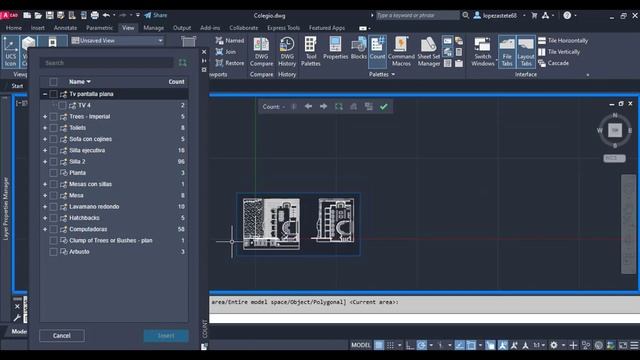Check the select-all header checkbox
The height and width of the screenshot is (360, 640).
pos(53,82)
